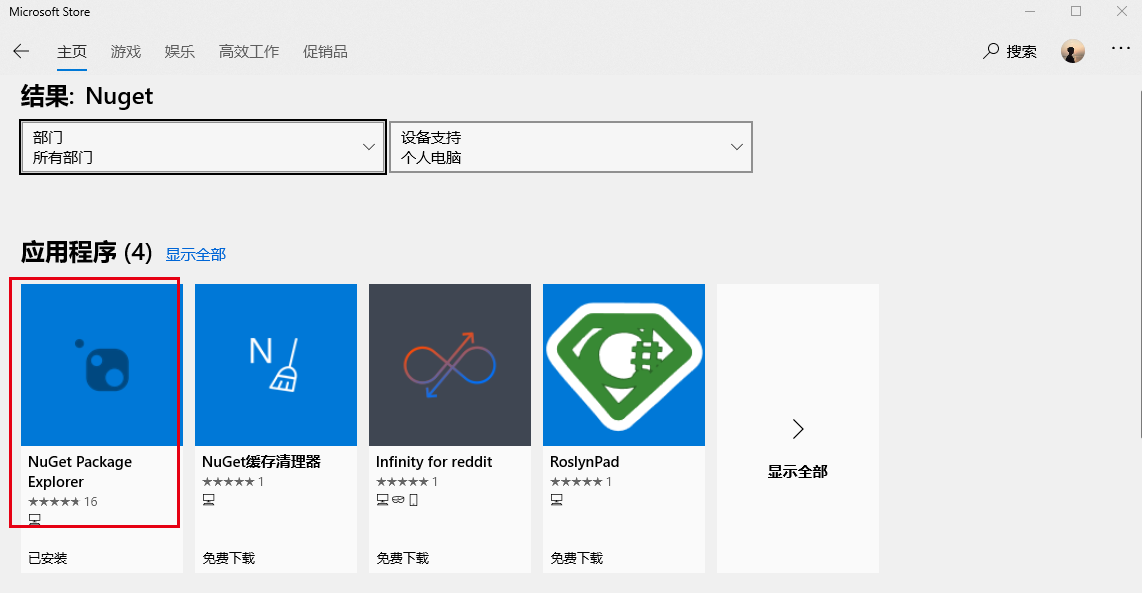Click the right chevron arrow tile
This screenshot has height=593, width=1142.
[797, 429]
